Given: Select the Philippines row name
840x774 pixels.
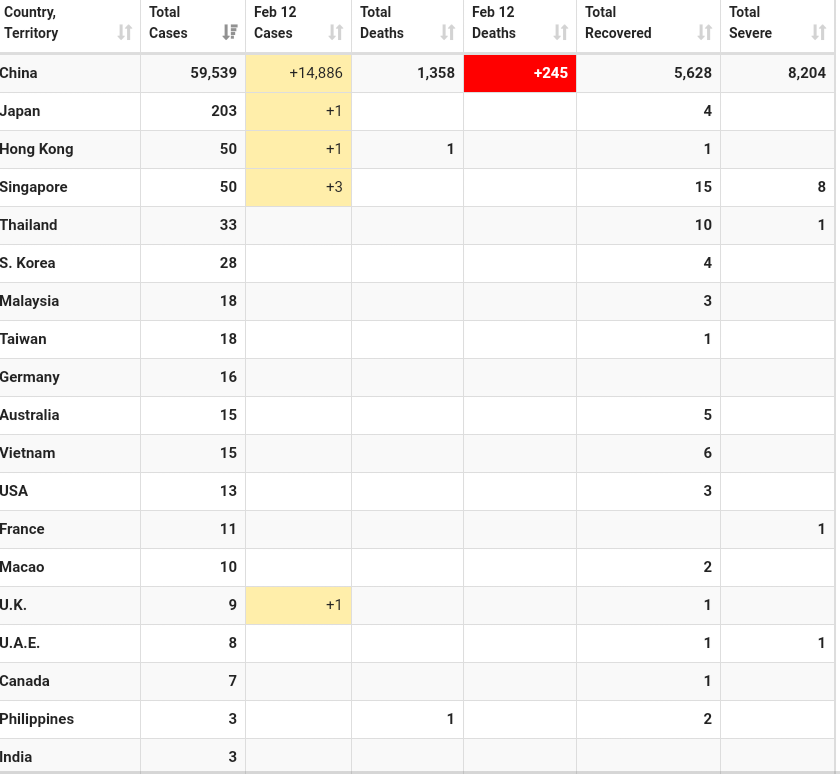Looking at the screenshot, I should (37, 719).
